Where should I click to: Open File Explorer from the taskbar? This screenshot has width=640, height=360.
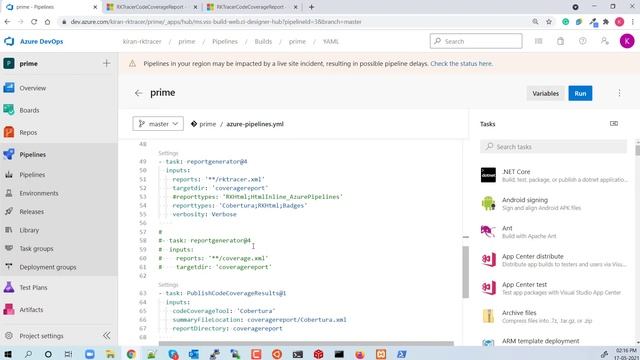(x=110, y=354)
